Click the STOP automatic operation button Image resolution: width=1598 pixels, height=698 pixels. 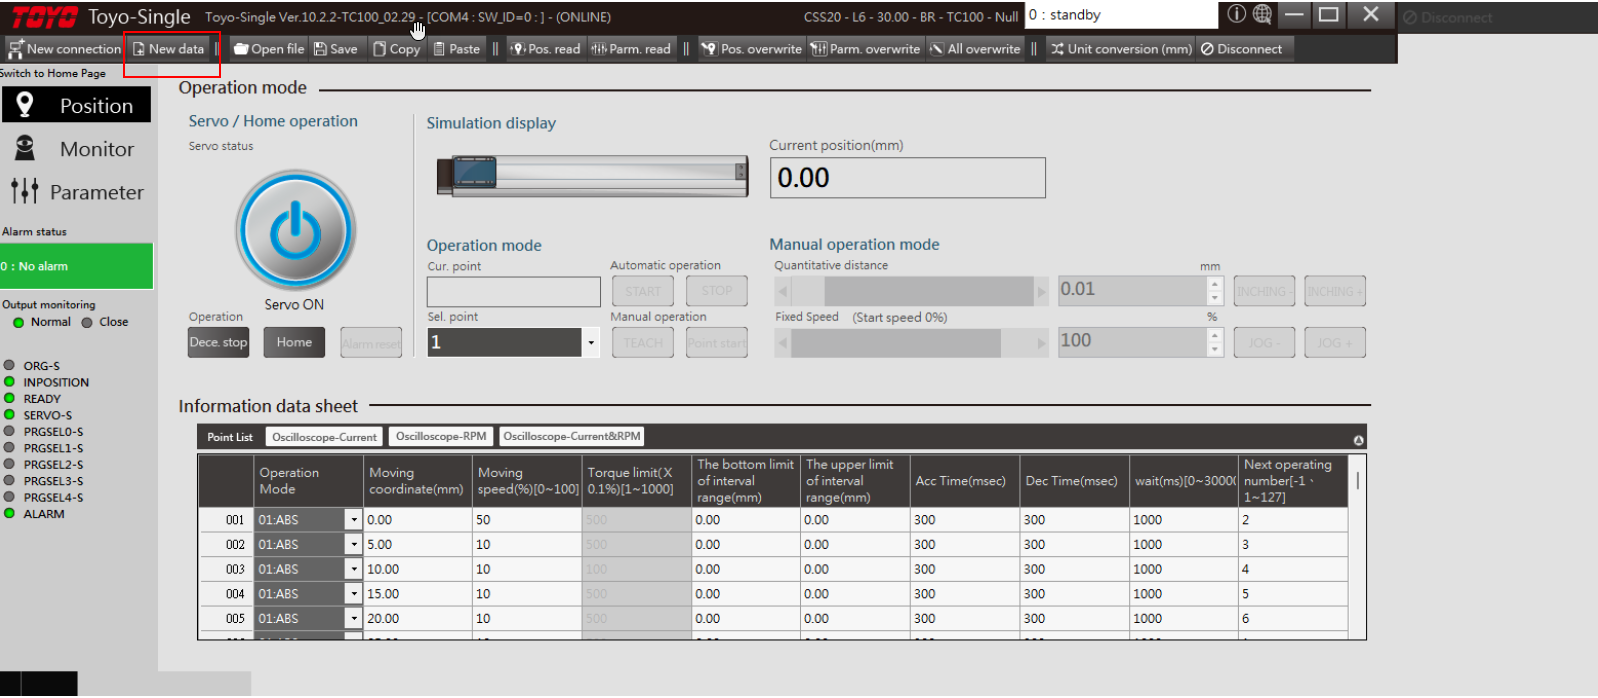tap(717, 291)
